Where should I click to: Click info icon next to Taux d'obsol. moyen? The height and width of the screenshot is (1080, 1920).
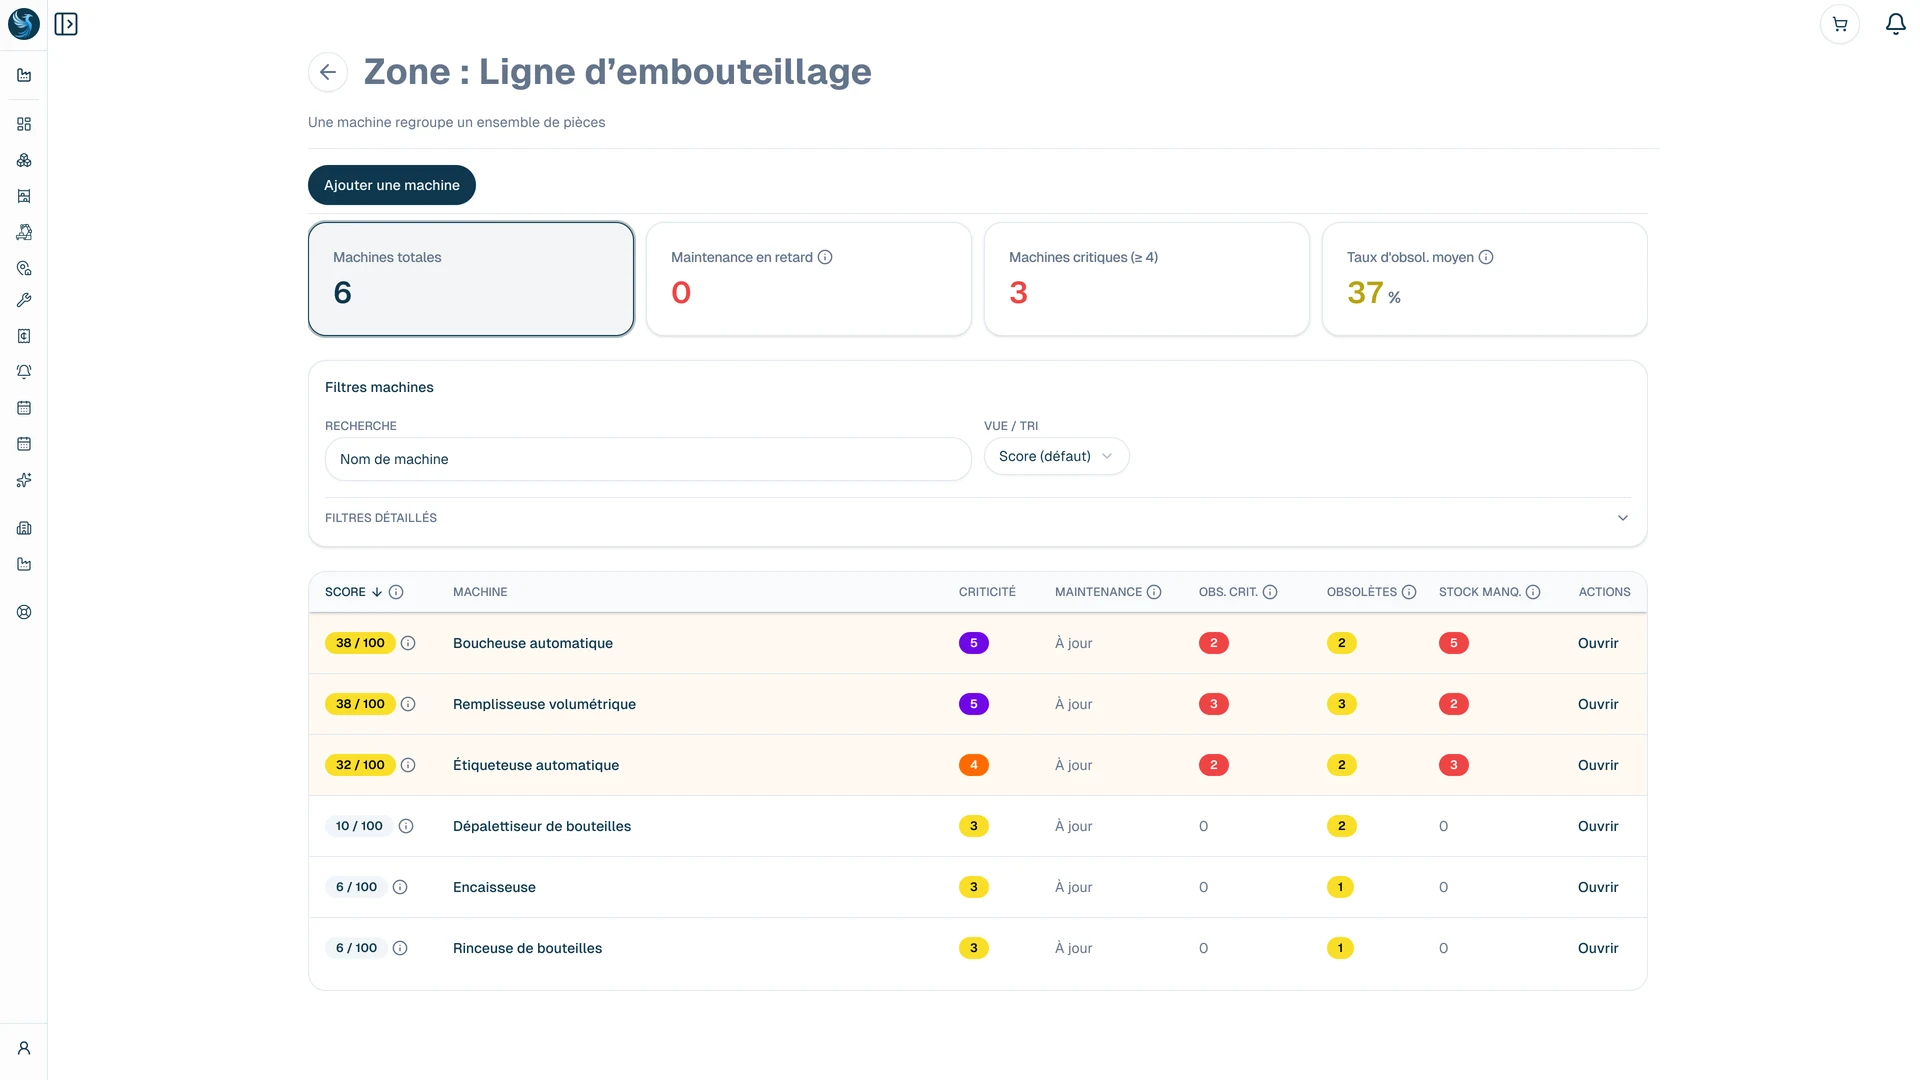pos(1486,257)
